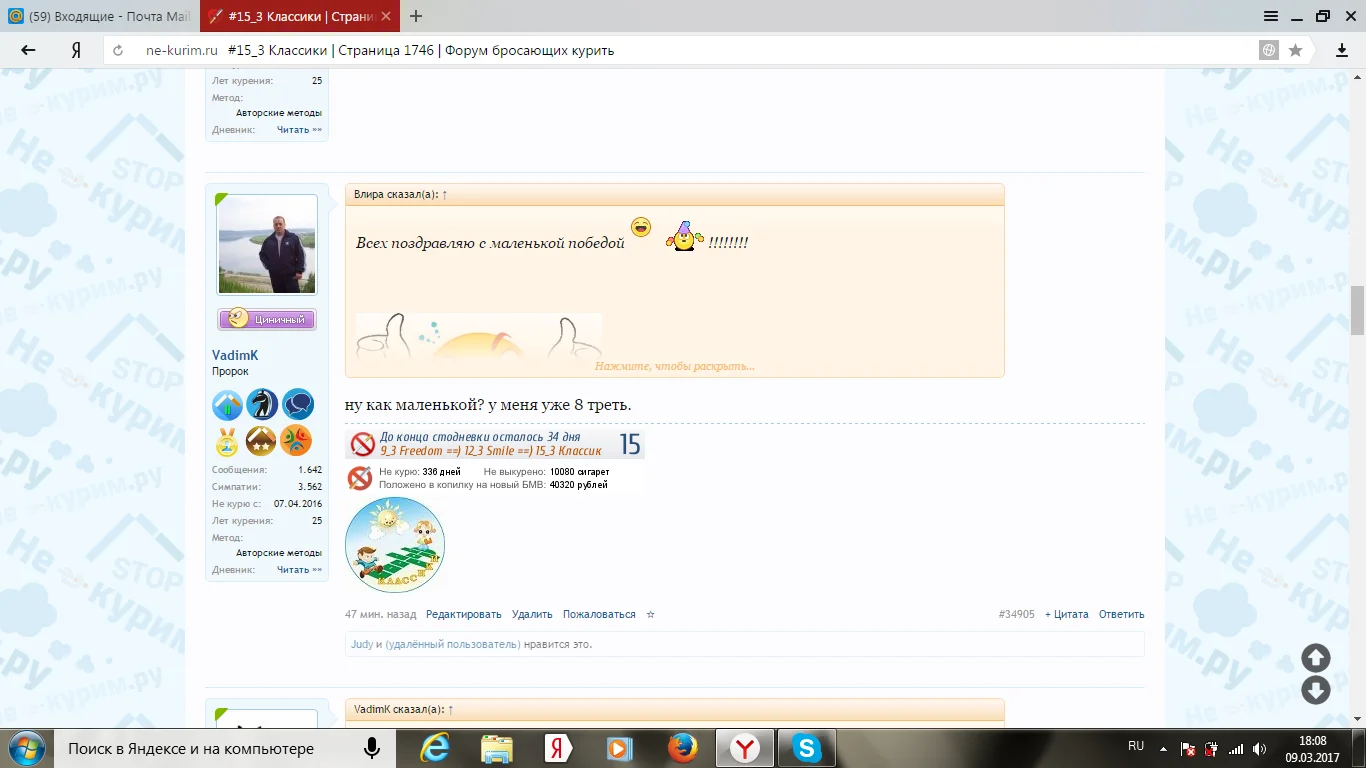1366x768 pixels.
Task: Switch input language with the RU indicator
Action: [1136, 746]
